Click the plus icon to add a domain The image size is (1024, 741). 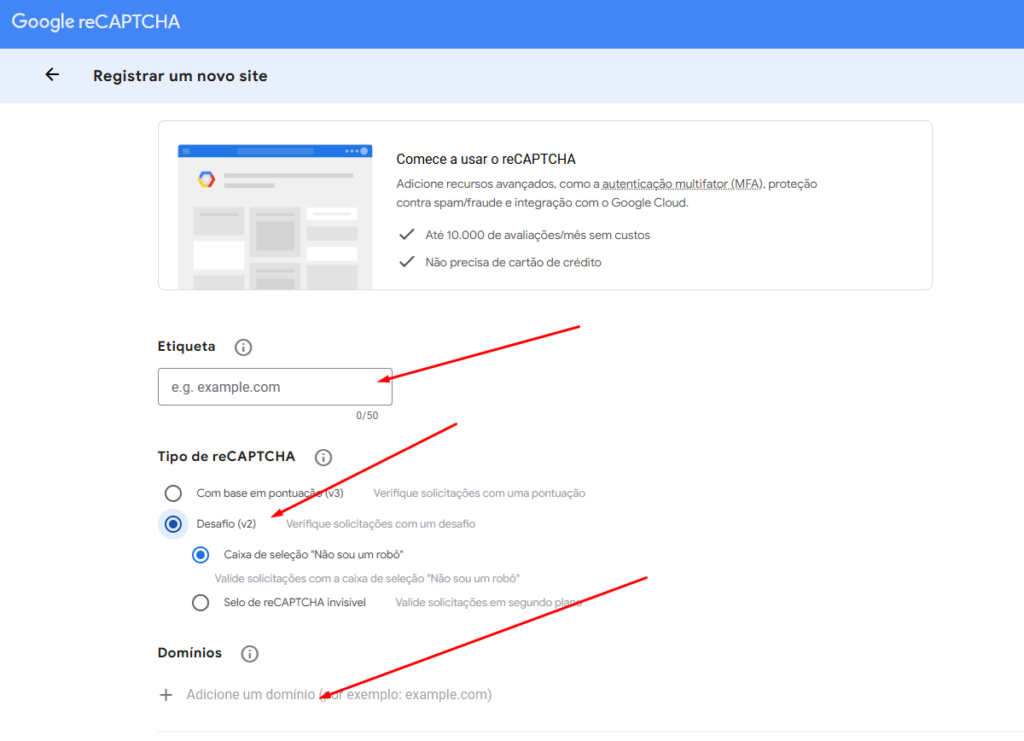tap(166, 694)
